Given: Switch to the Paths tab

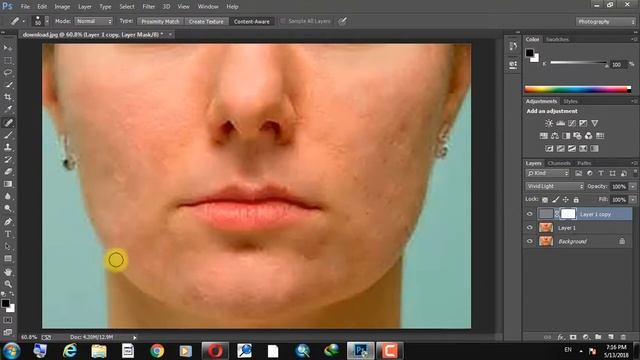Looking at the screenshot, I should tap(584, 163).
